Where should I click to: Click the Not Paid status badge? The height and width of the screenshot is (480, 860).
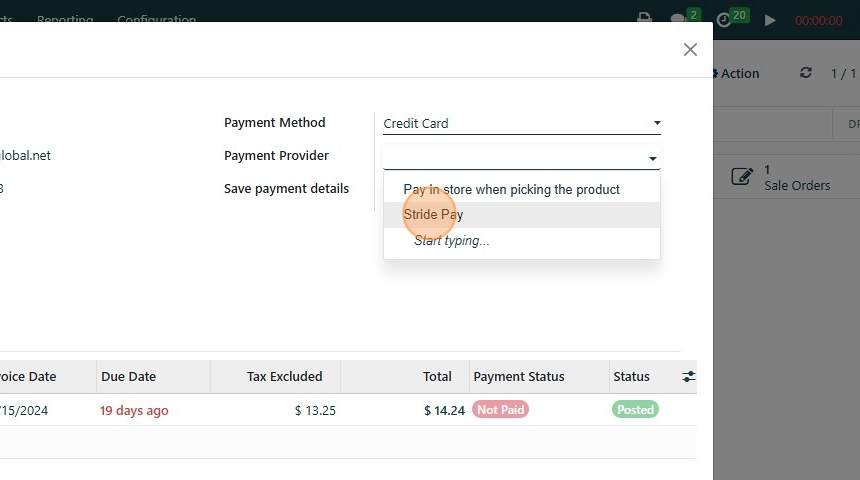[501, 410]
